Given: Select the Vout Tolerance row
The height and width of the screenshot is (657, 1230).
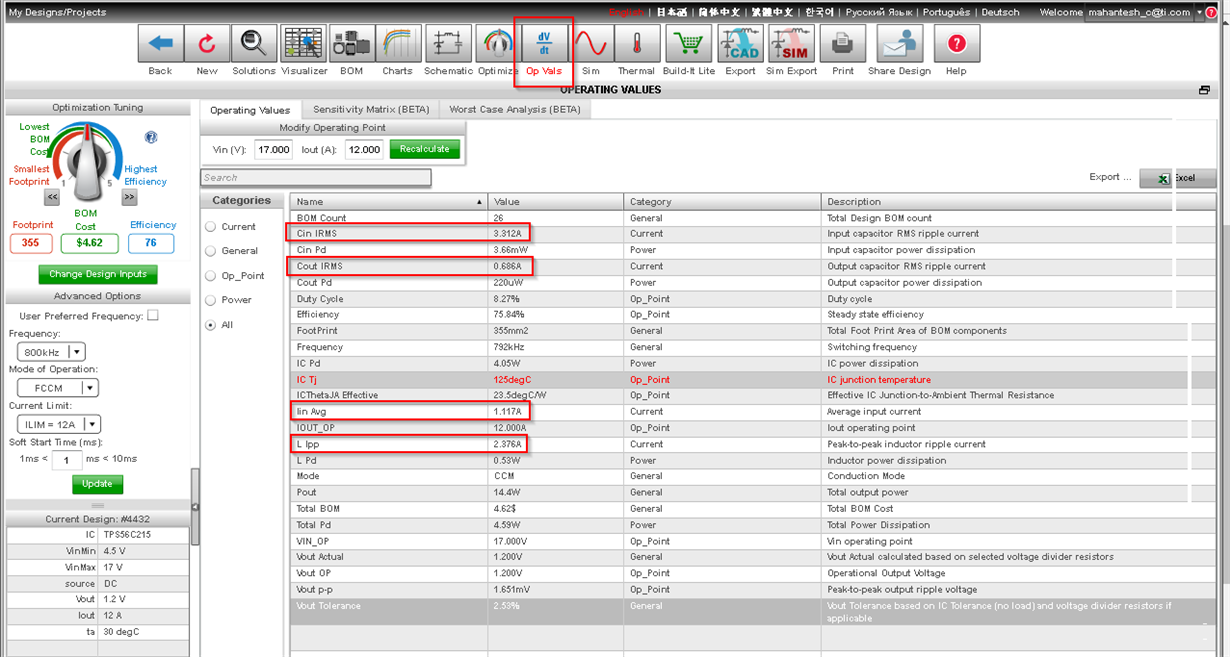Looking at the screenshot, I should (x=753, y=612).
